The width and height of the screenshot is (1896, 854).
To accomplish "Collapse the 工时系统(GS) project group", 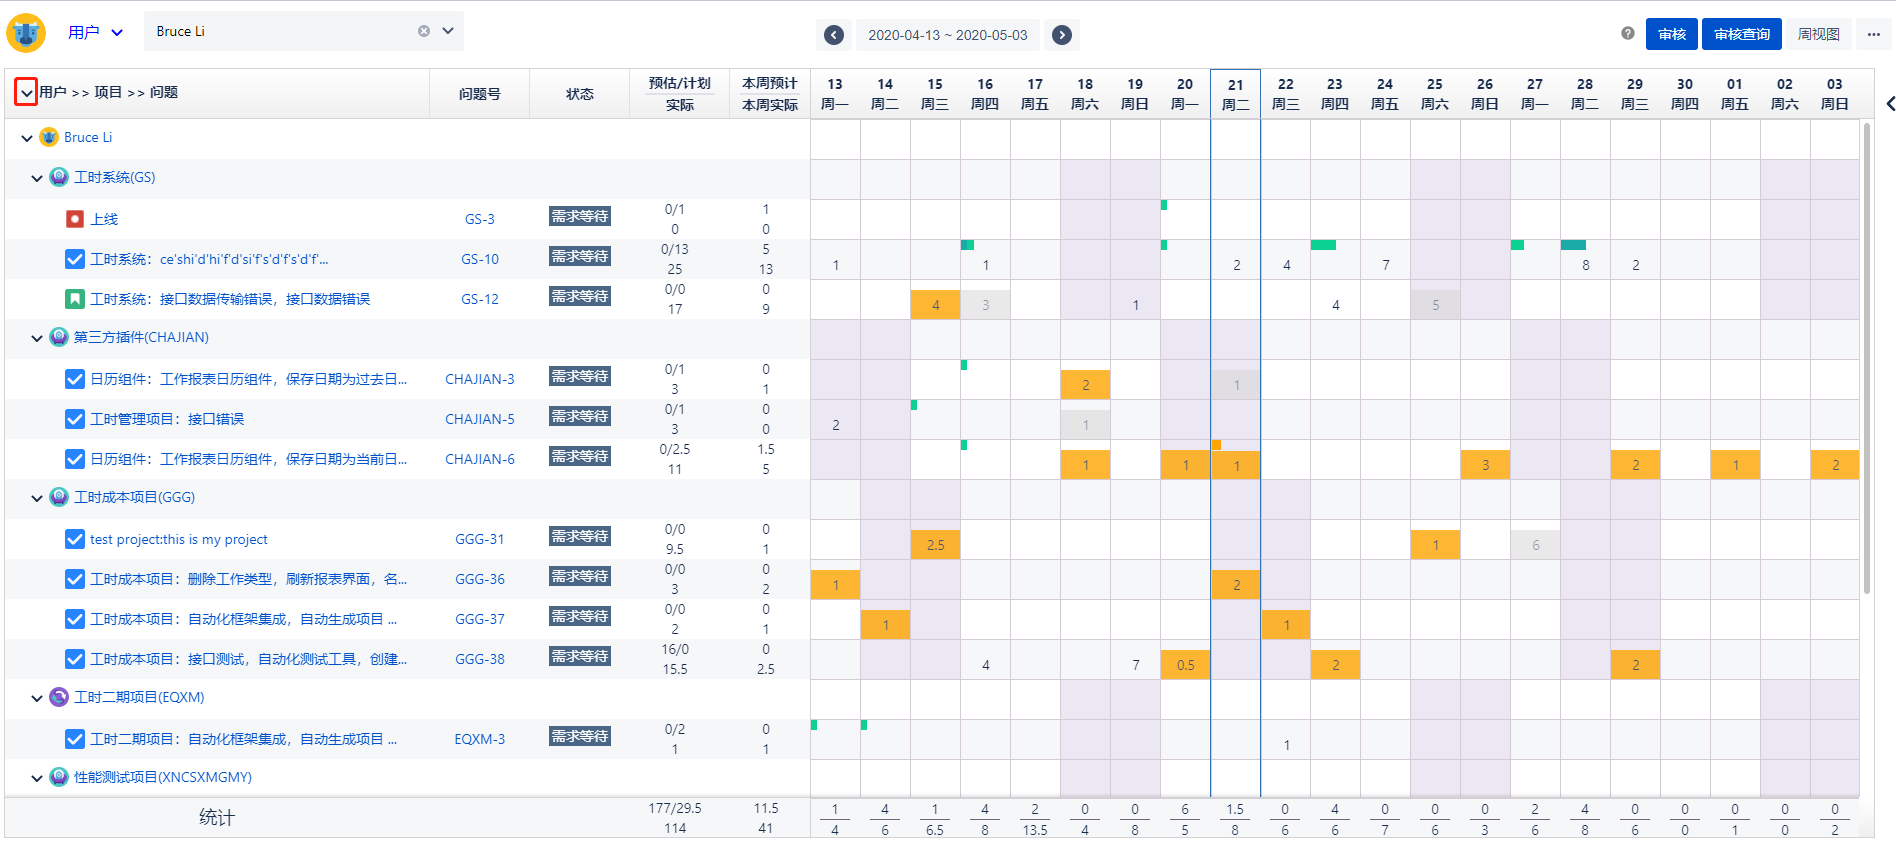I will click(37, 178).
